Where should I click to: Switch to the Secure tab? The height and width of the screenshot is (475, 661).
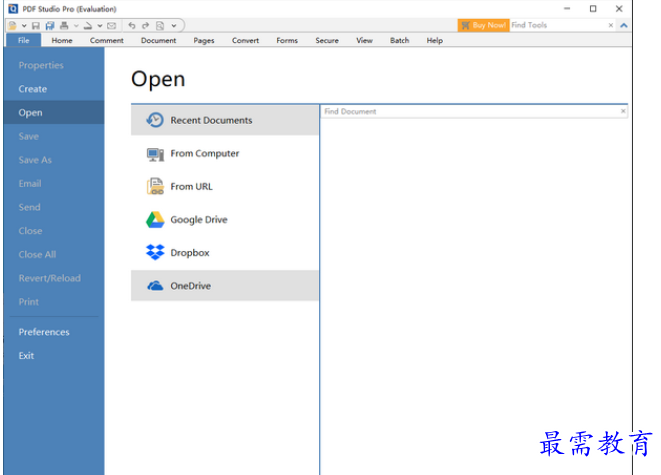point(327,40)
